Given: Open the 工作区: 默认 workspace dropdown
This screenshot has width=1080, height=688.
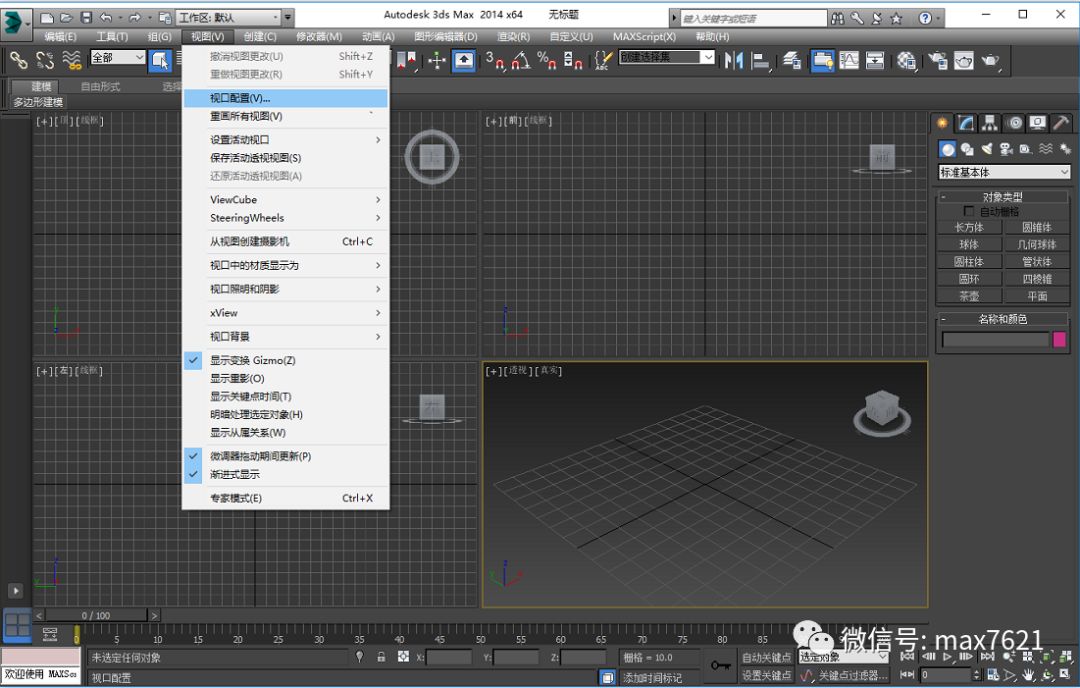Looking at the screenshot, I should (x=229, y=17).
